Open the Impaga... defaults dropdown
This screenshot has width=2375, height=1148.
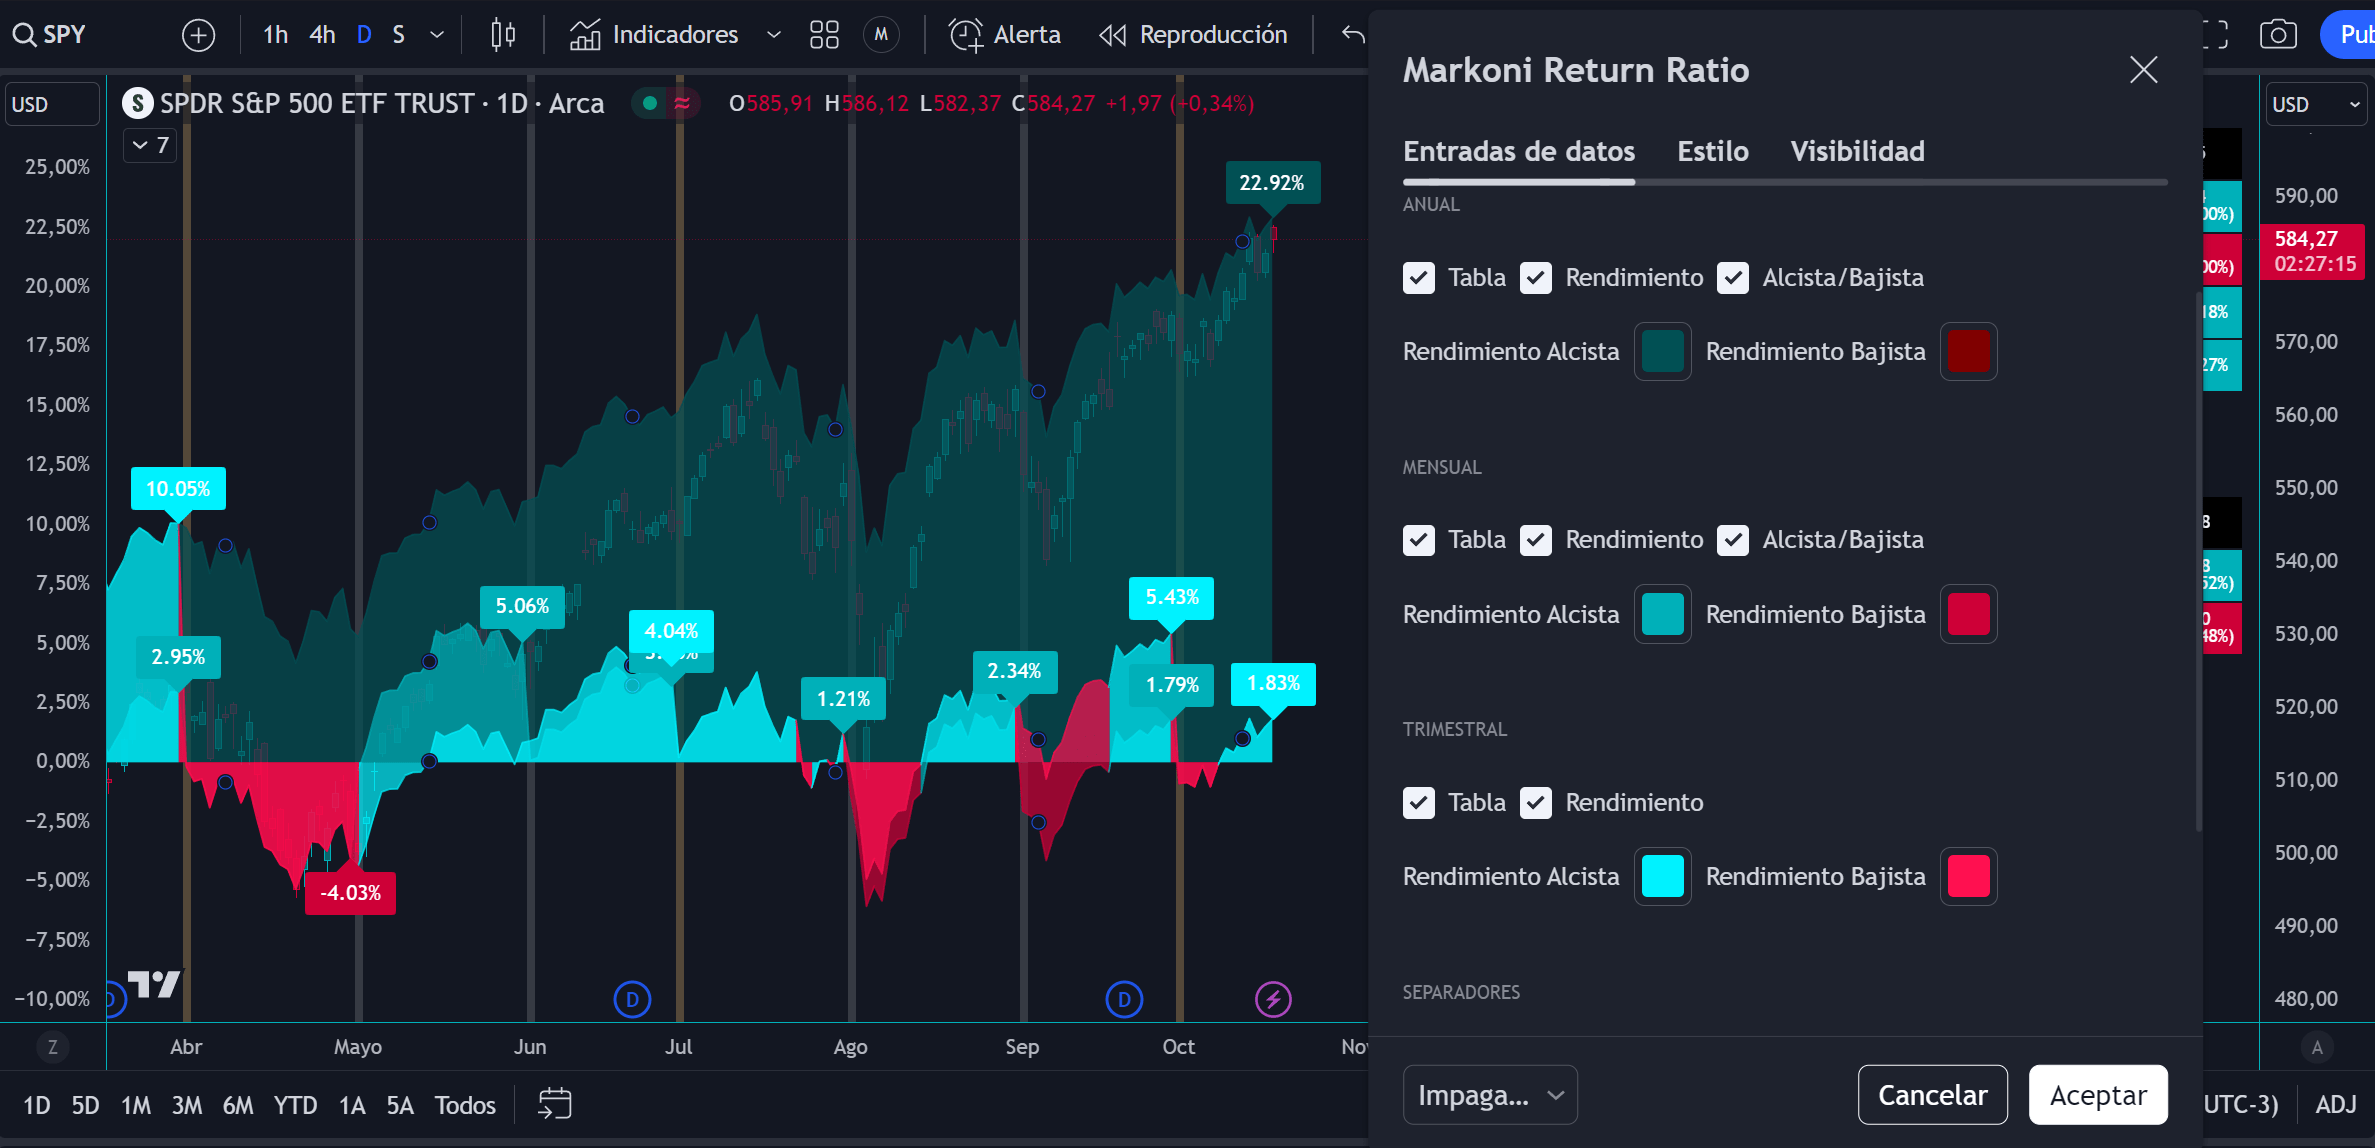point(1490,1095)
